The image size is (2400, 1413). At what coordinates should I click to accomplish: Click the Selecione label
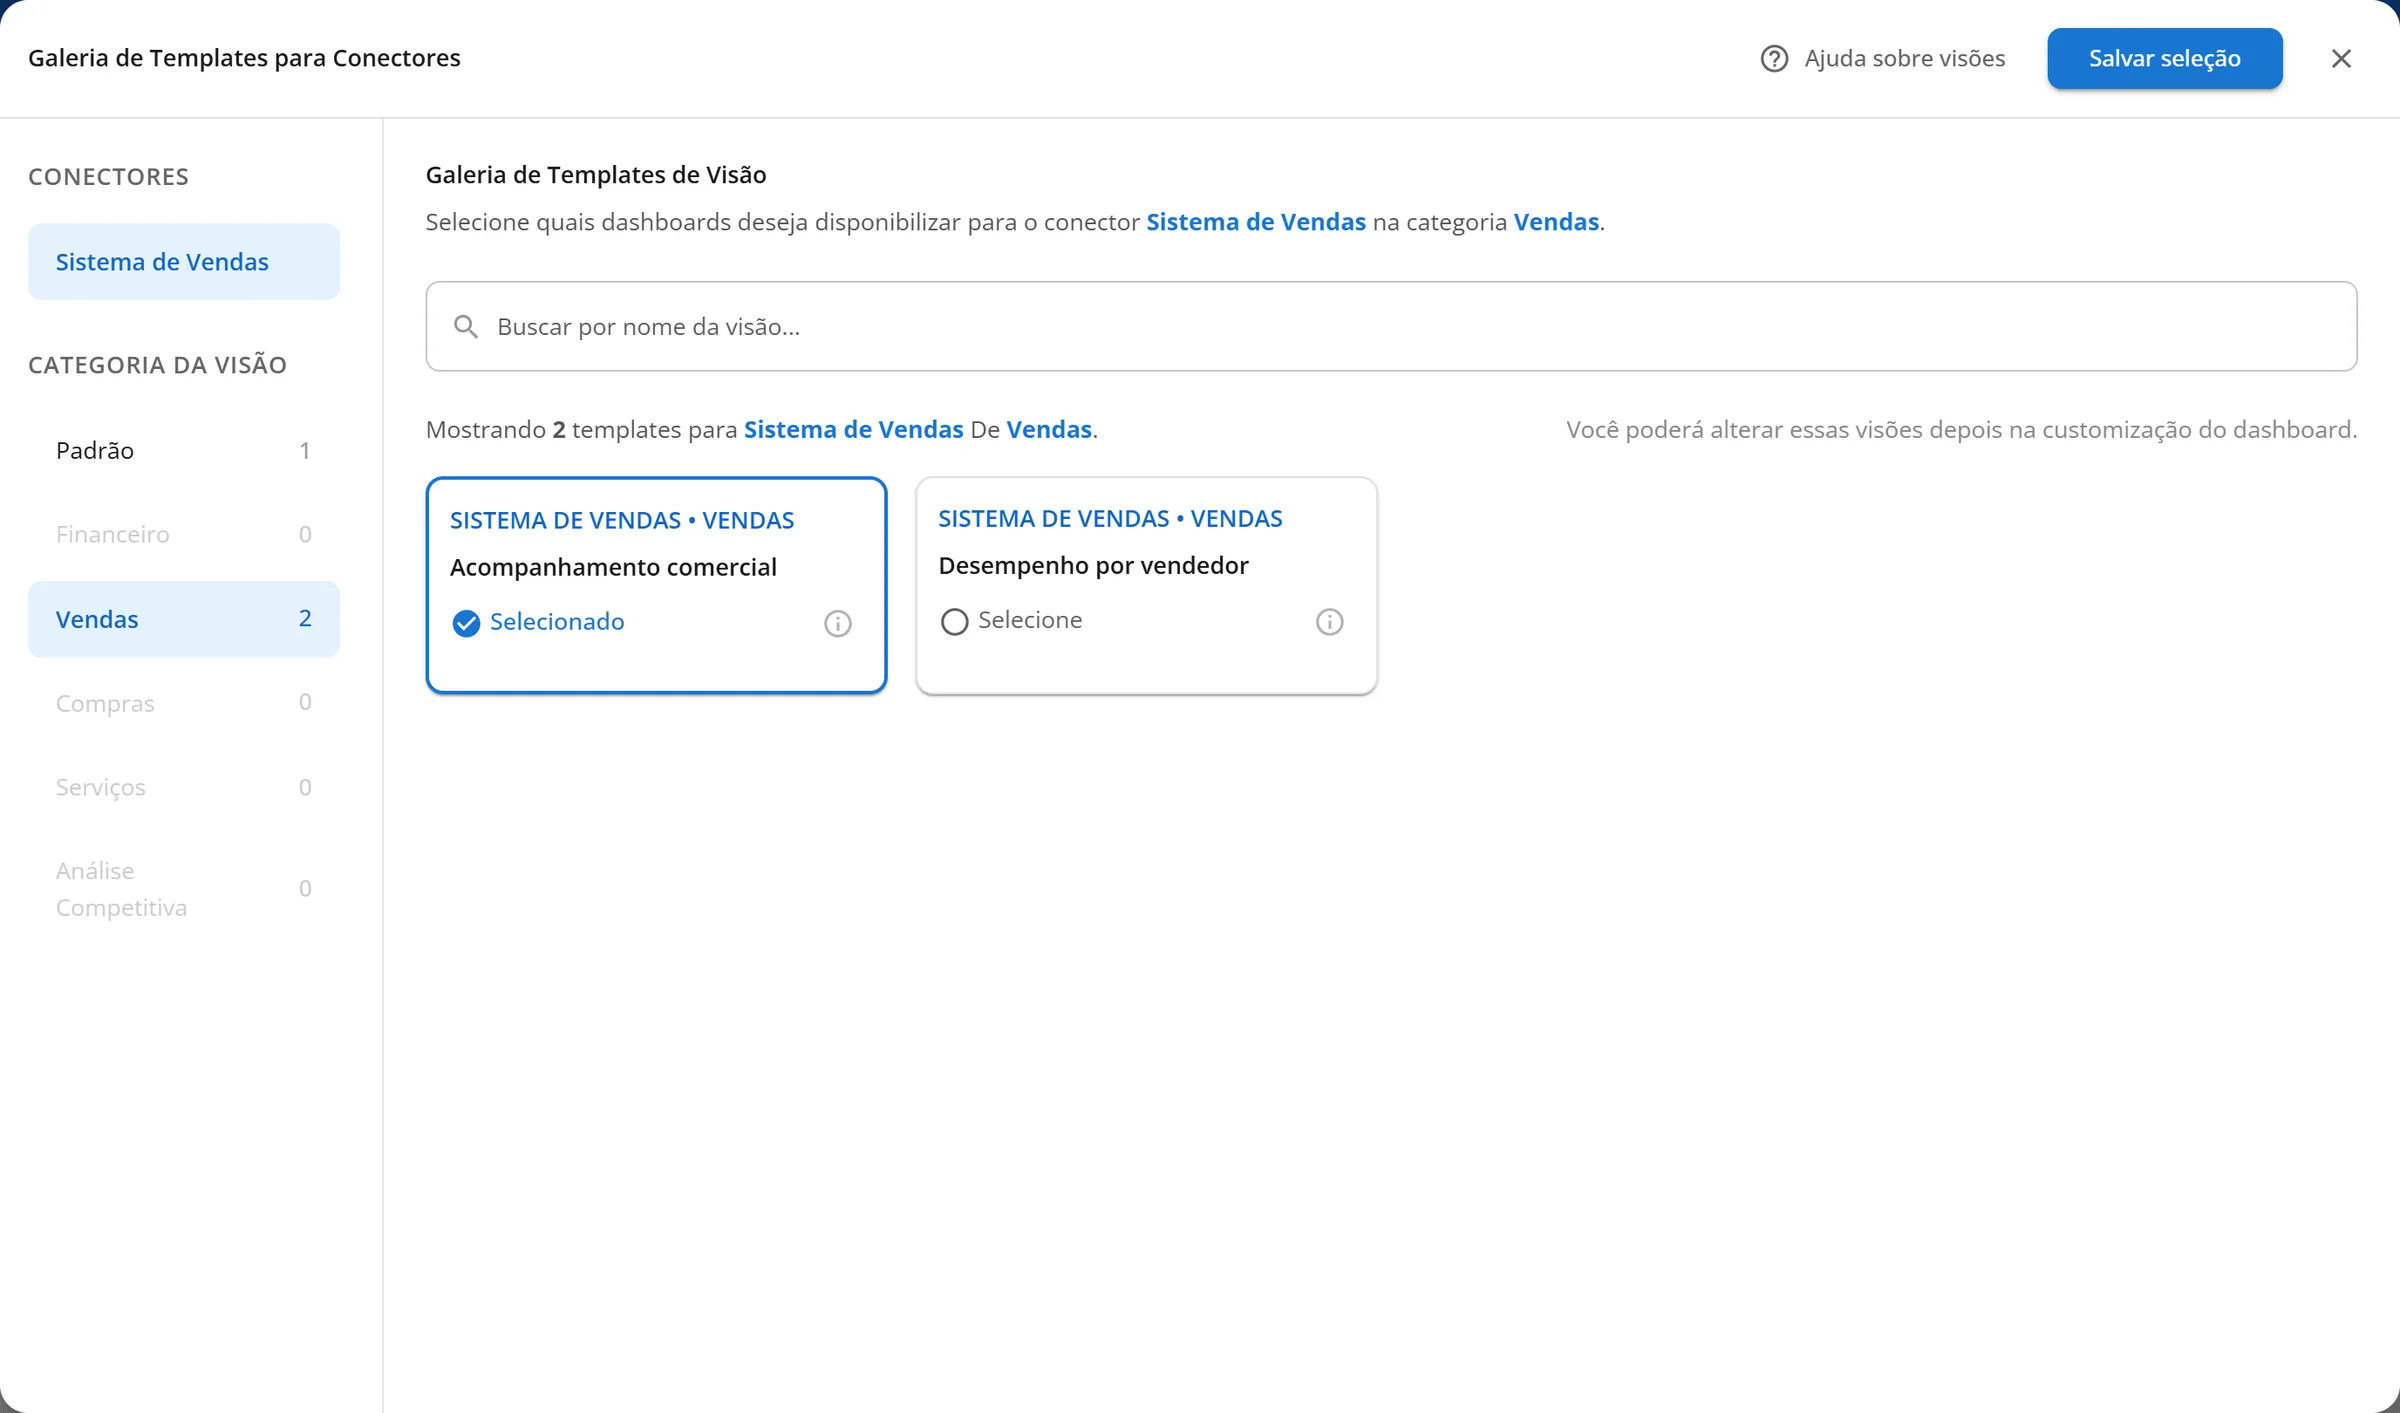click(x=1030, y=620)
